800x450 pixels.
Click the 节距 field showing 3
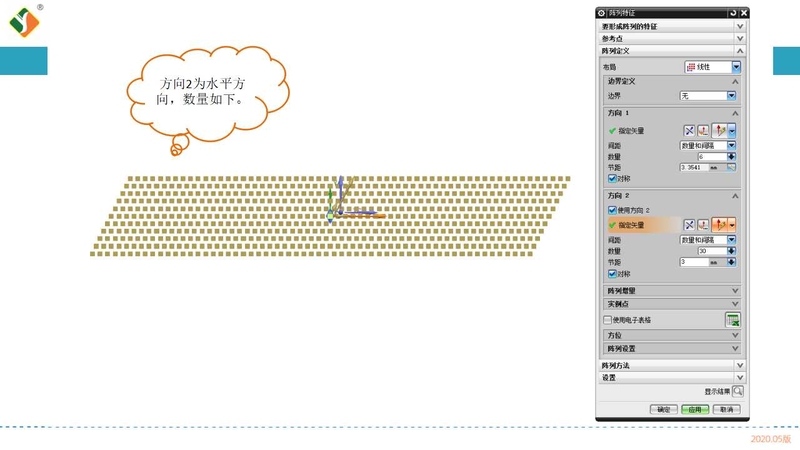coord(694,262)
